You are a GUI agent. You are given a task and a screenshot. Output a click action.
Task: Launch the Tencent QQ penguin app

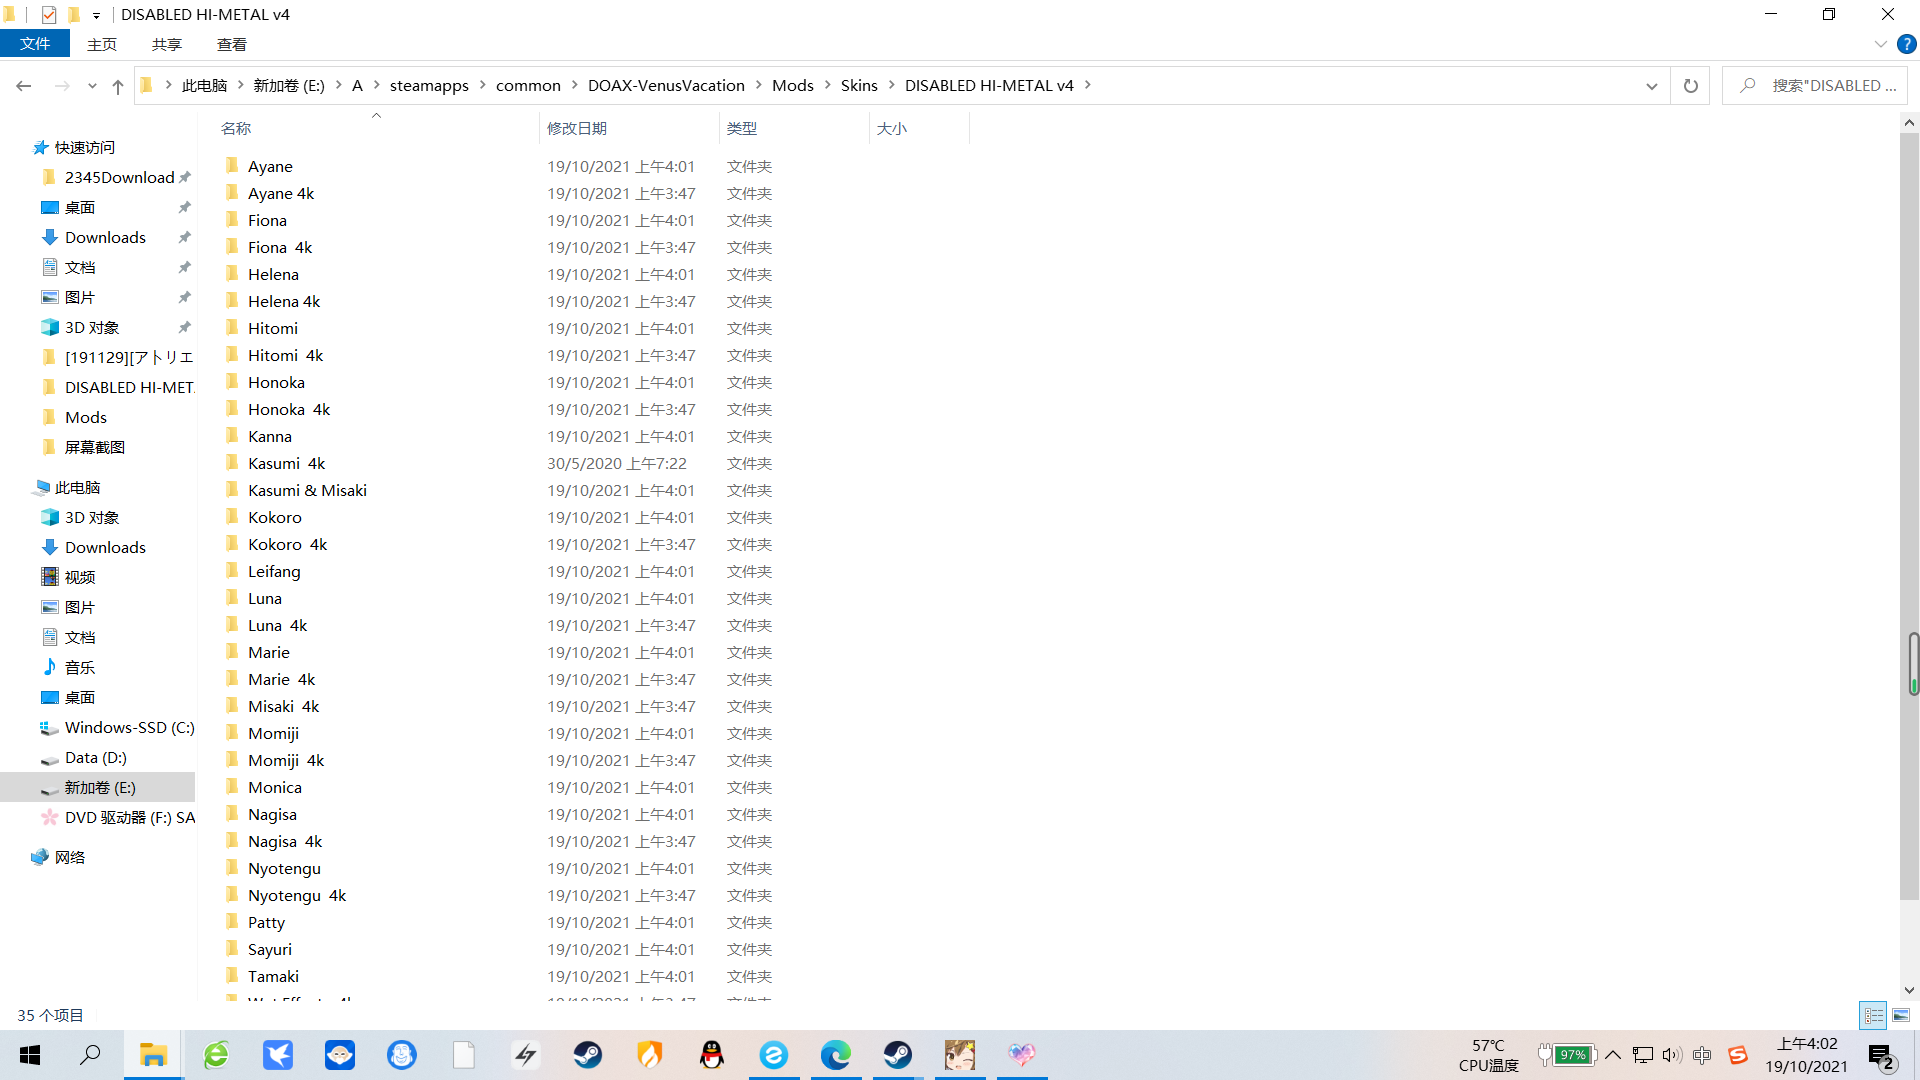tap(712, 1055)
